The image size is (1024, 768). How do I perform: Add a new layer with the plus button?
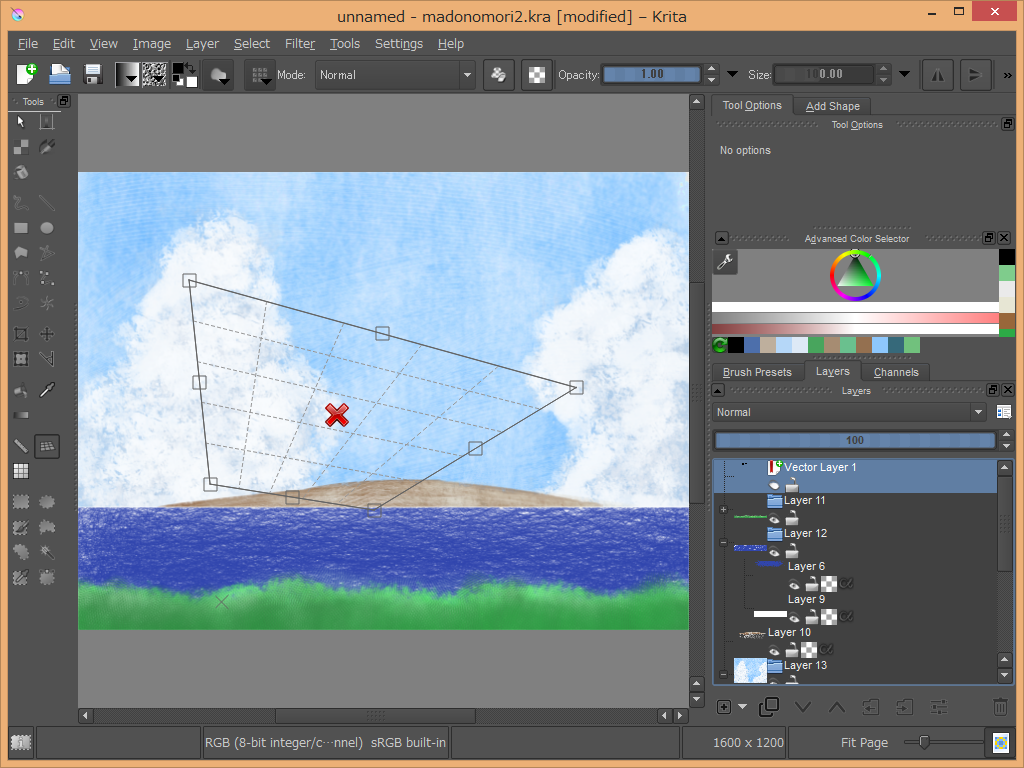coord(724,707)
